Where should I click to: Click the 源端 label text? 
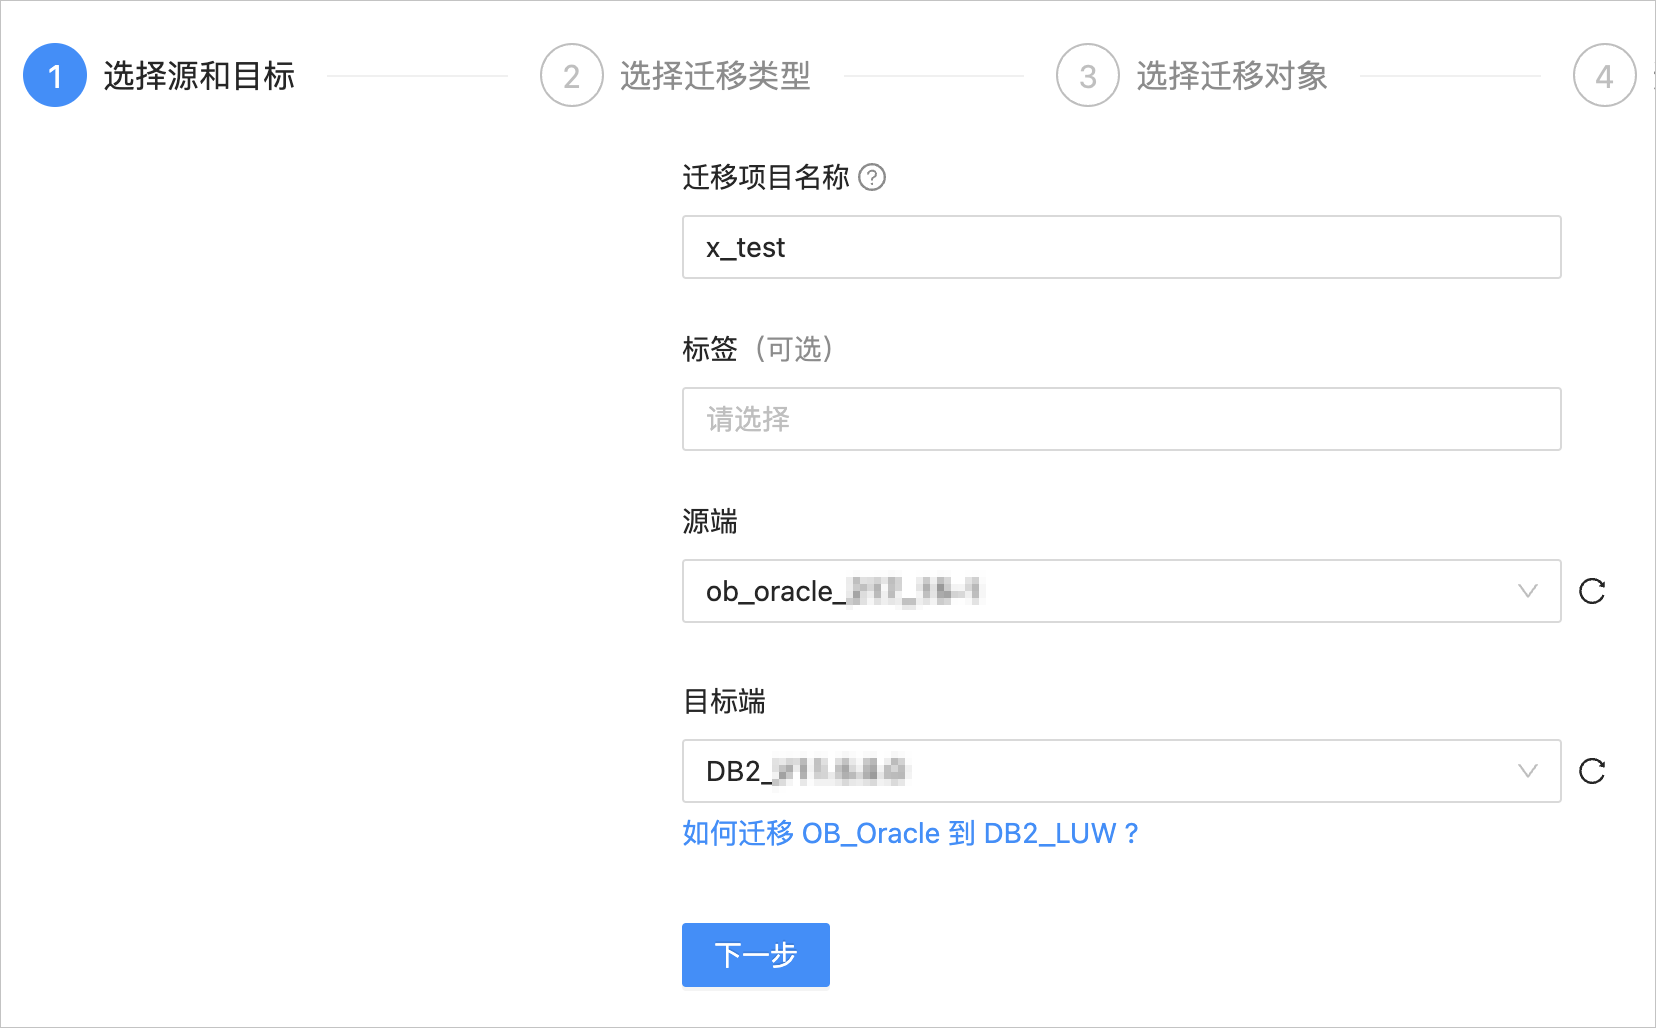[x=710, y=521]
